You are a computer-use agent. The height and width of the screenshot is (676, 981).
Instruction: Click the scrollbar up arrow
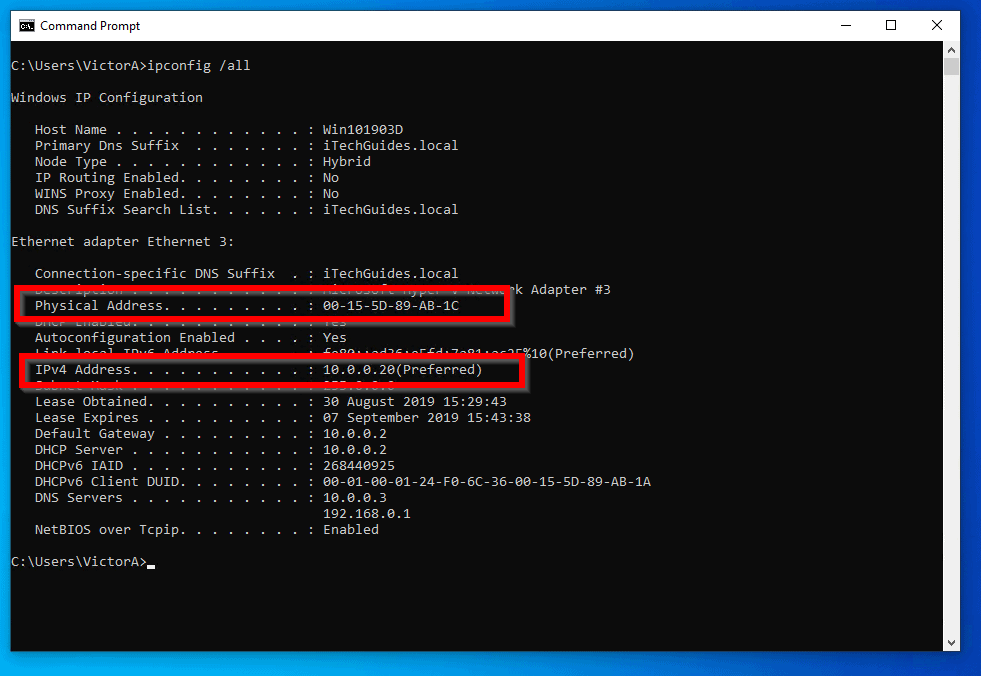pyautogui.click(x=953, y=50)
